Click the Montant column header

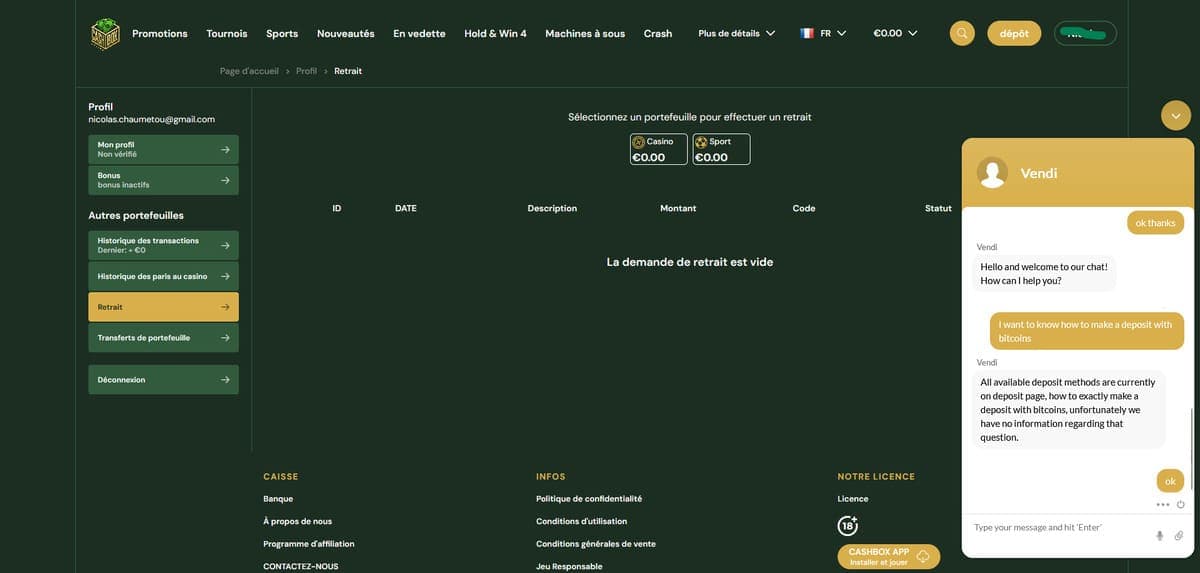click(x=678, y=208)
